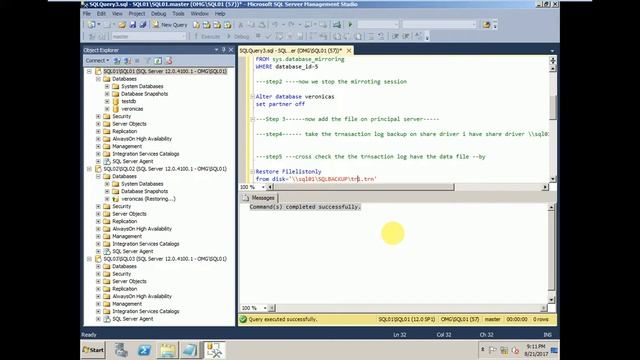
Task: Collapse the SQL01\SQL01 server node
Action: [89, 71]
